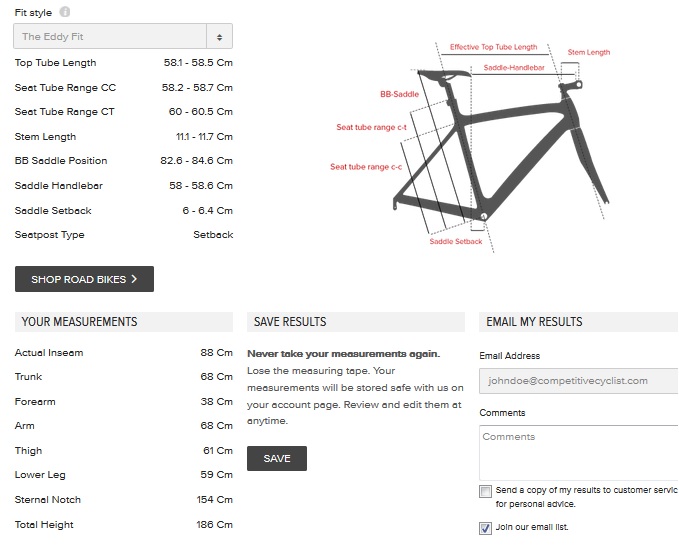Click the Actual Inseam measurement row
The height and width of the screenshot is (553, 679).
[x=123, y=353]
